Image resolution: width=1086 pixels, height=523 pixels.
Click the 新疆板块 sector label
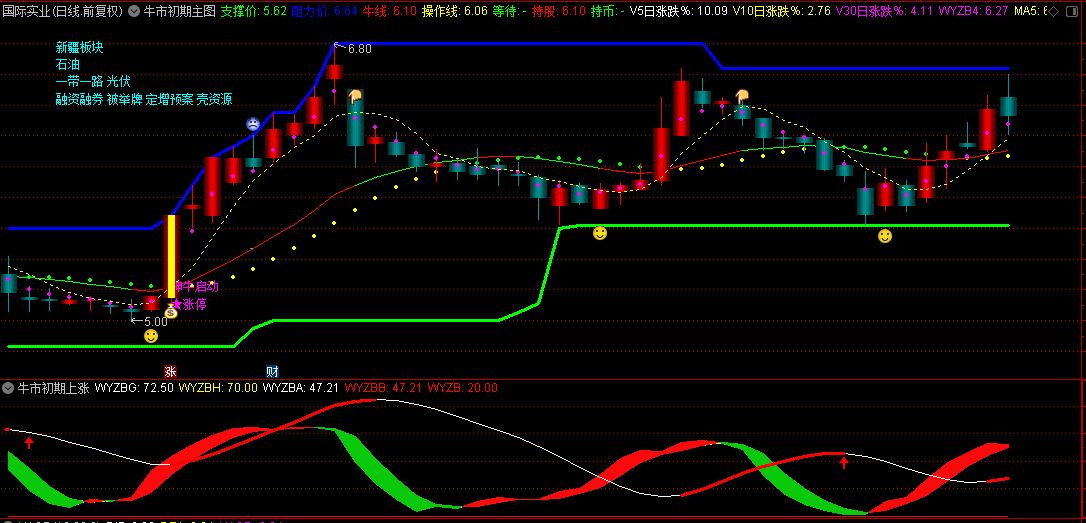[x=80, y=48]
